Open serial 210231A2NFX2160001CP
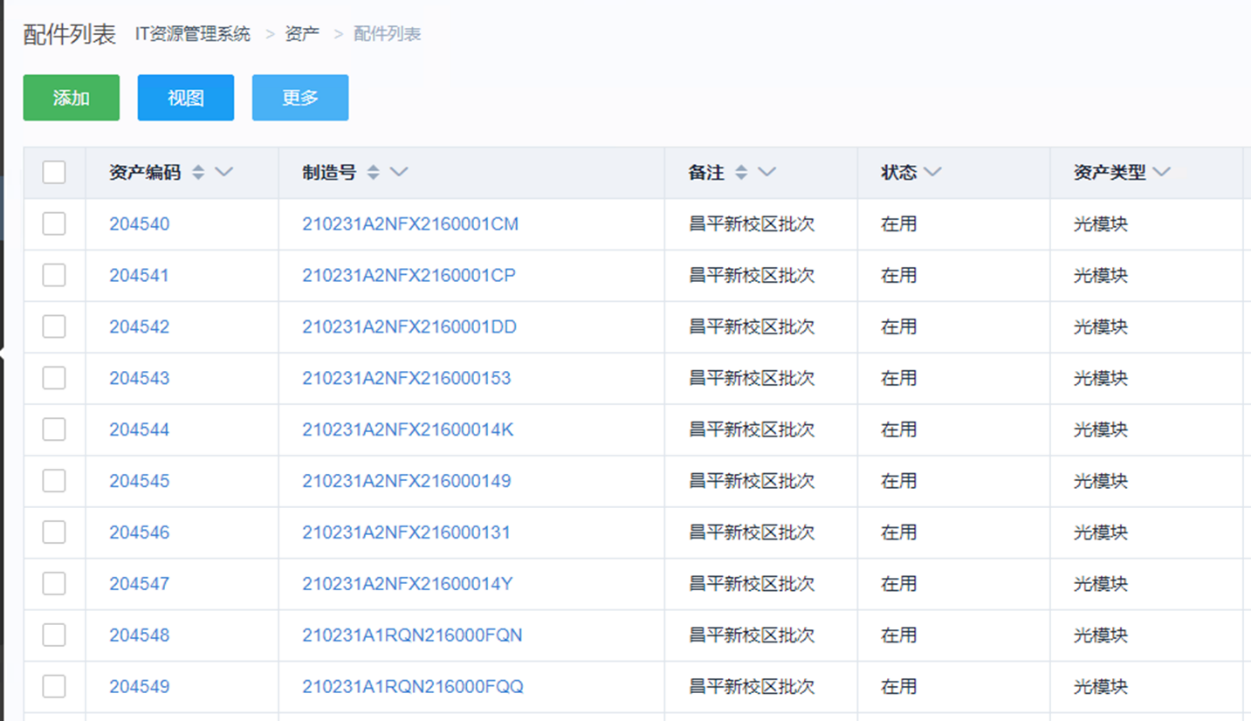The width and height of the screenshot is (1251, 721). point(409,275)
